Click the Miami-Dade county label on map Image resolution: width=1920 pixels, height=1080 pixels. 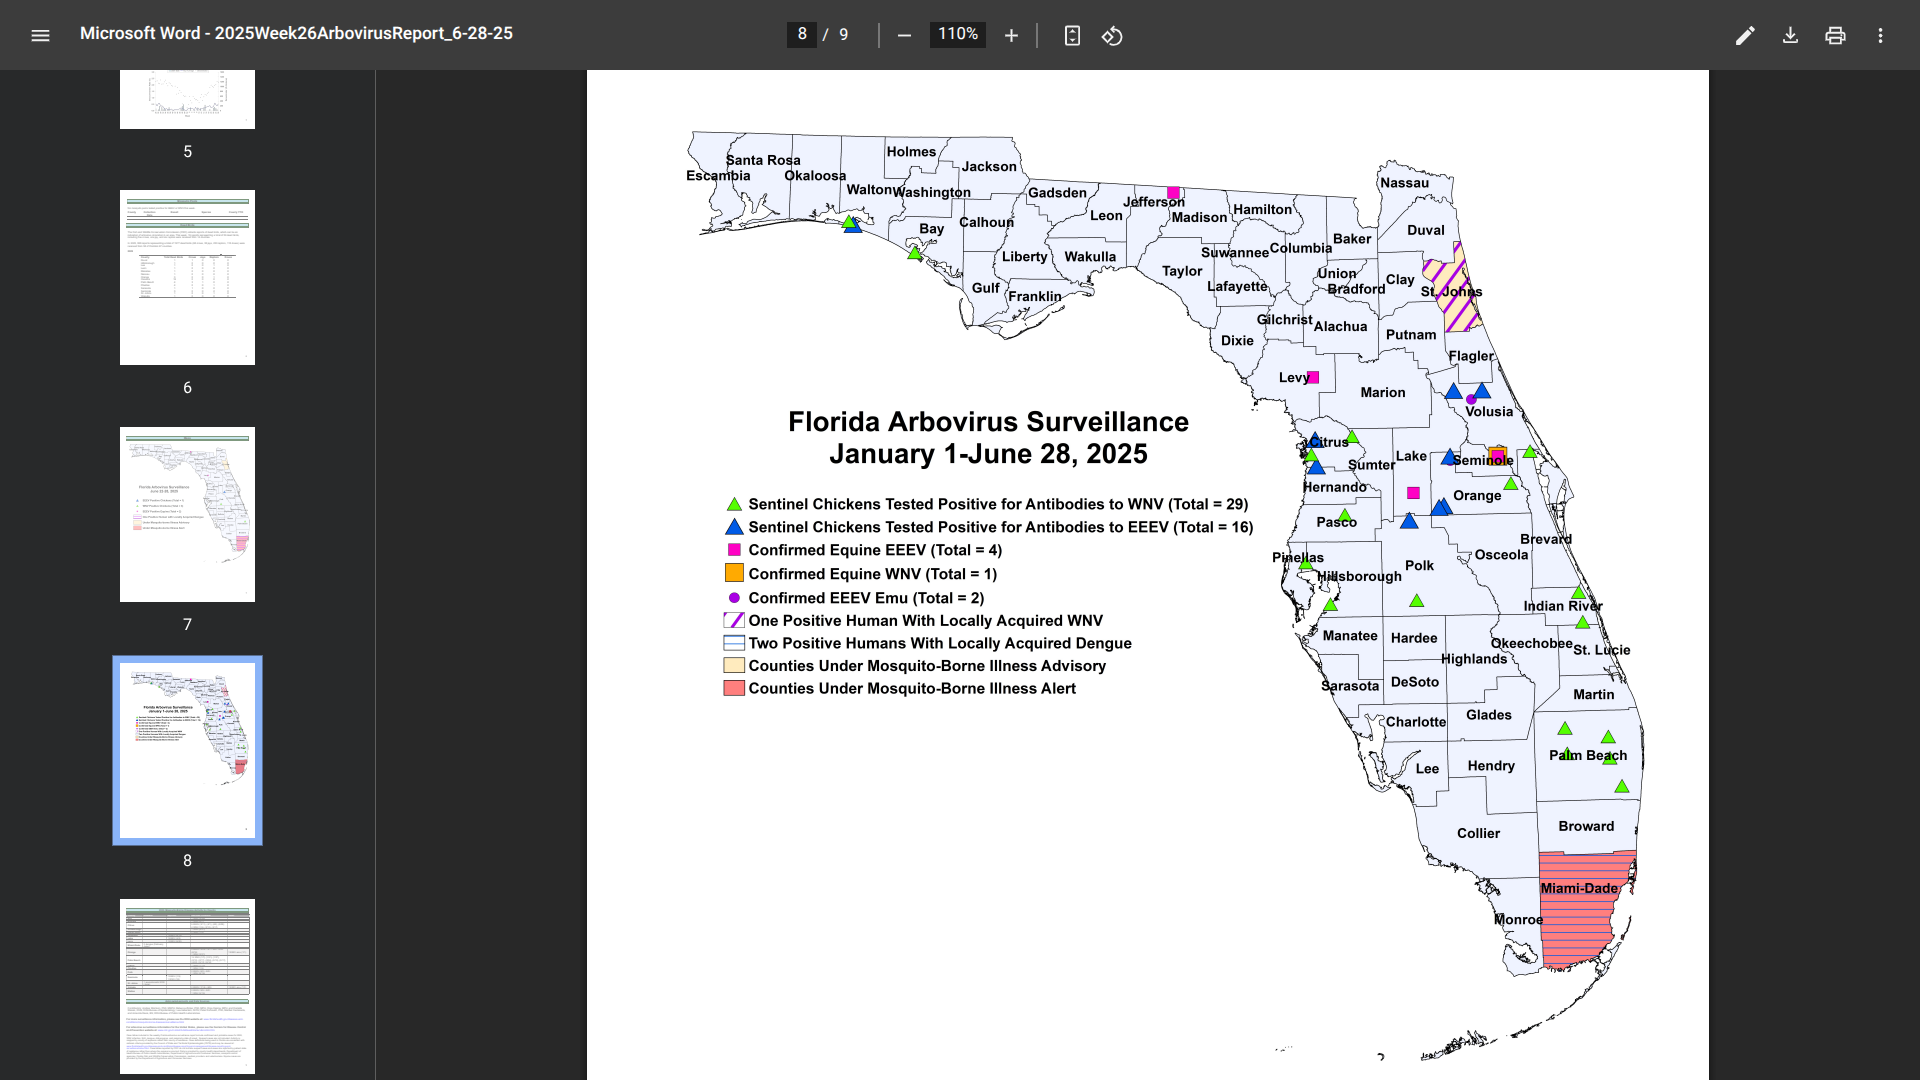click(x=1579, y=888)
